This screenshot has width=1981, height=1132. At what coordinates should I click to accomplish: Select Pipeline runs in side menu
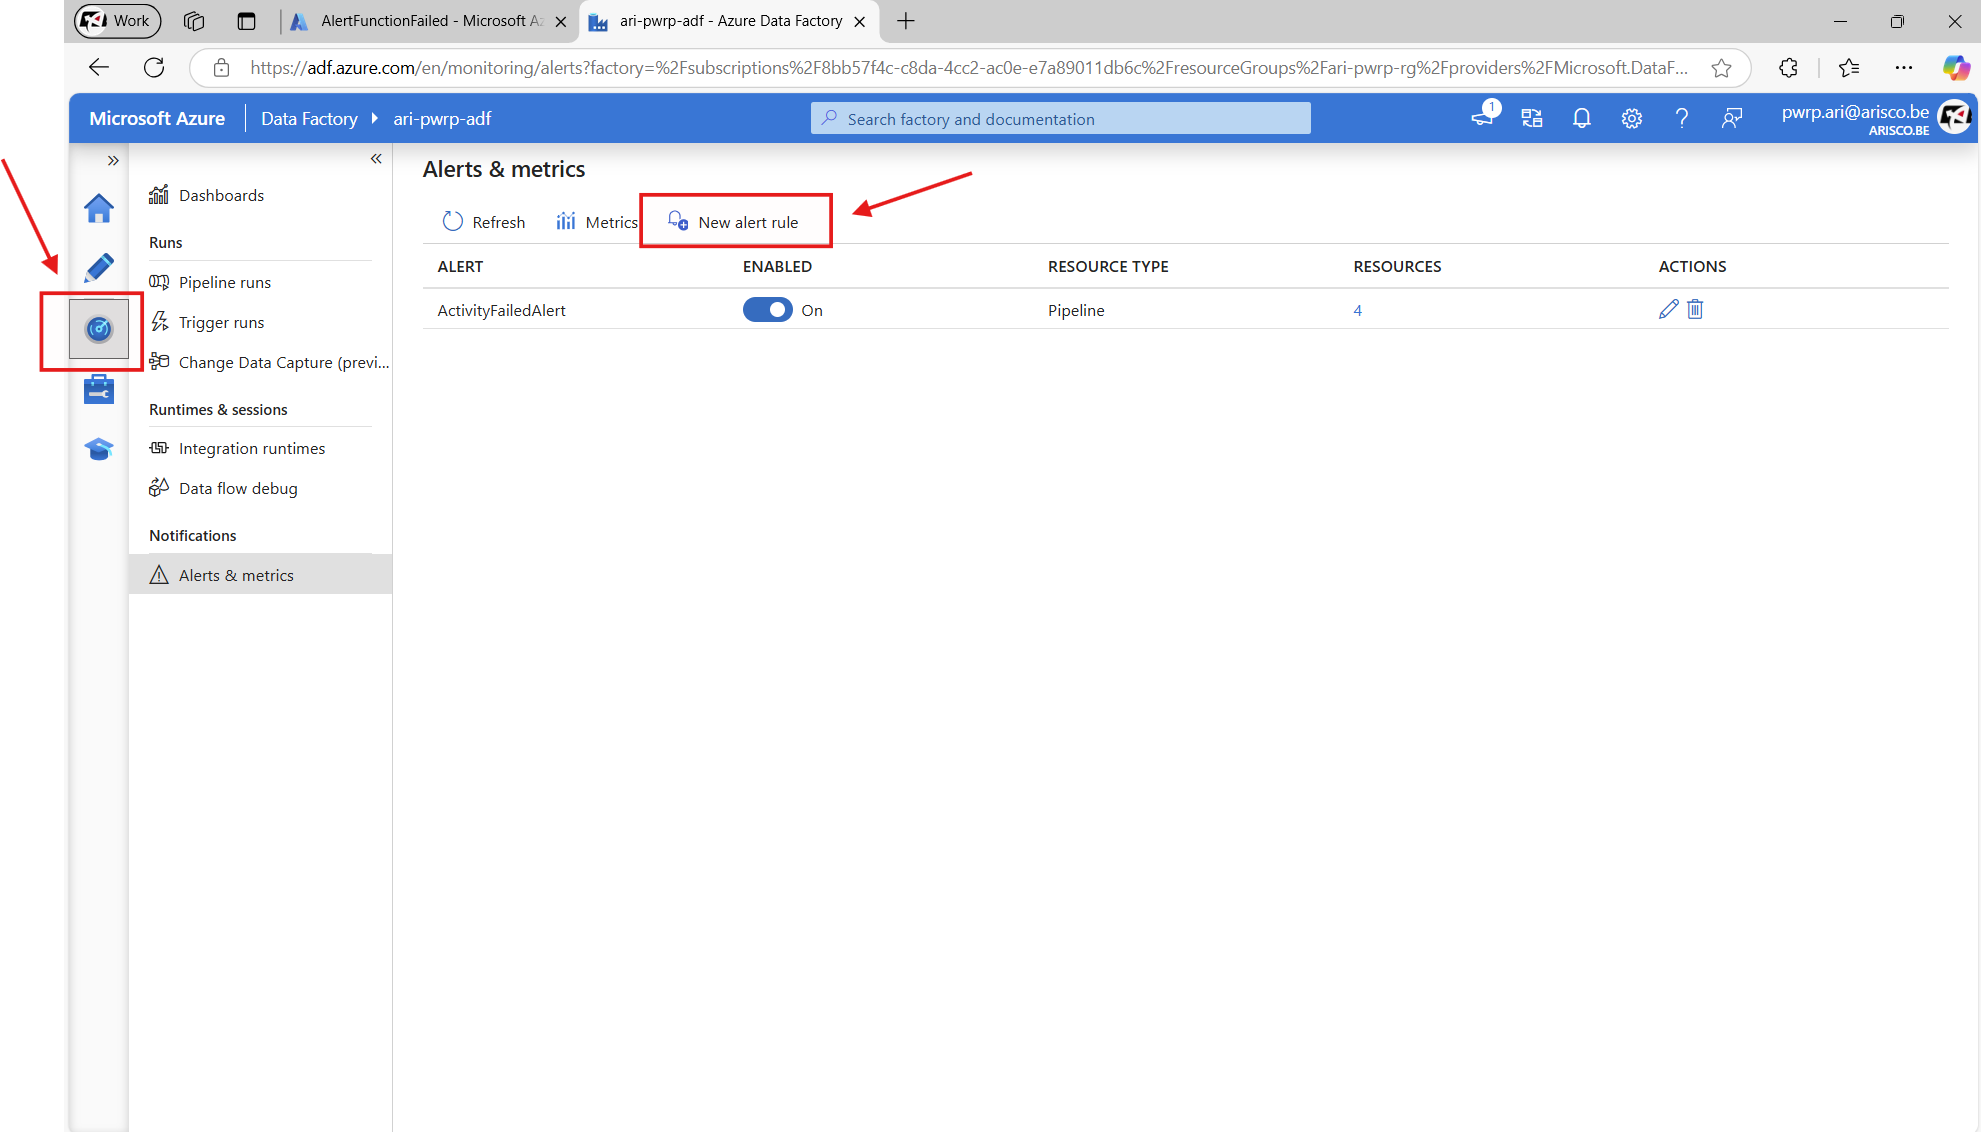225,282
